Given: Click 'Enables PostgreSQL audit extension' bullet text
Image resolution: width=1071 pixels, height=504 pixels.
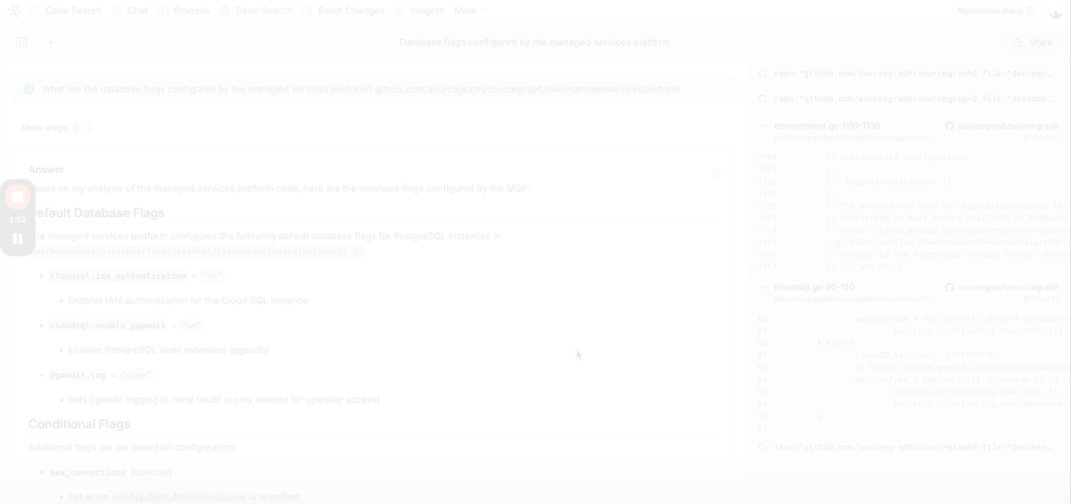Looking at the screenshot, I should pos(168,350).
